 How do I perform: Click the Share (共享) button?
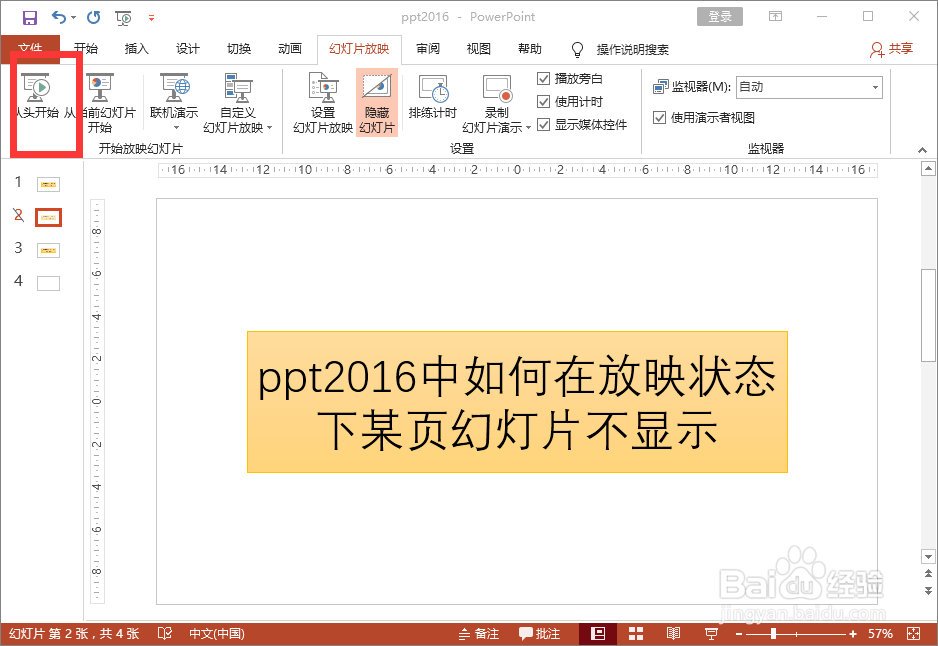pyautogui.click(x=892, y=49)
